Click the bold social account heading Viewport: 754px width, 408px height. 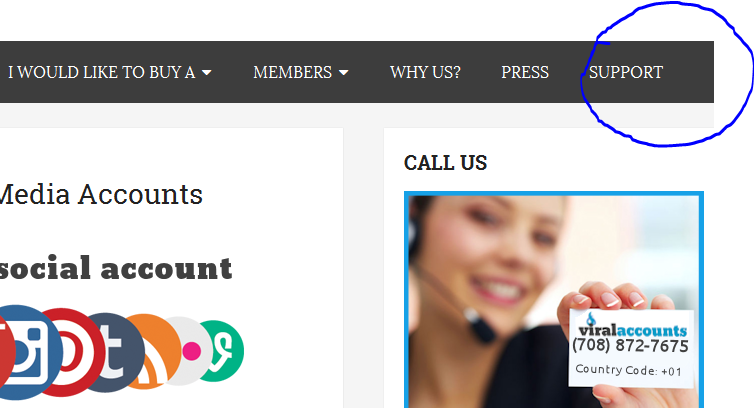(x=115, y=268)
